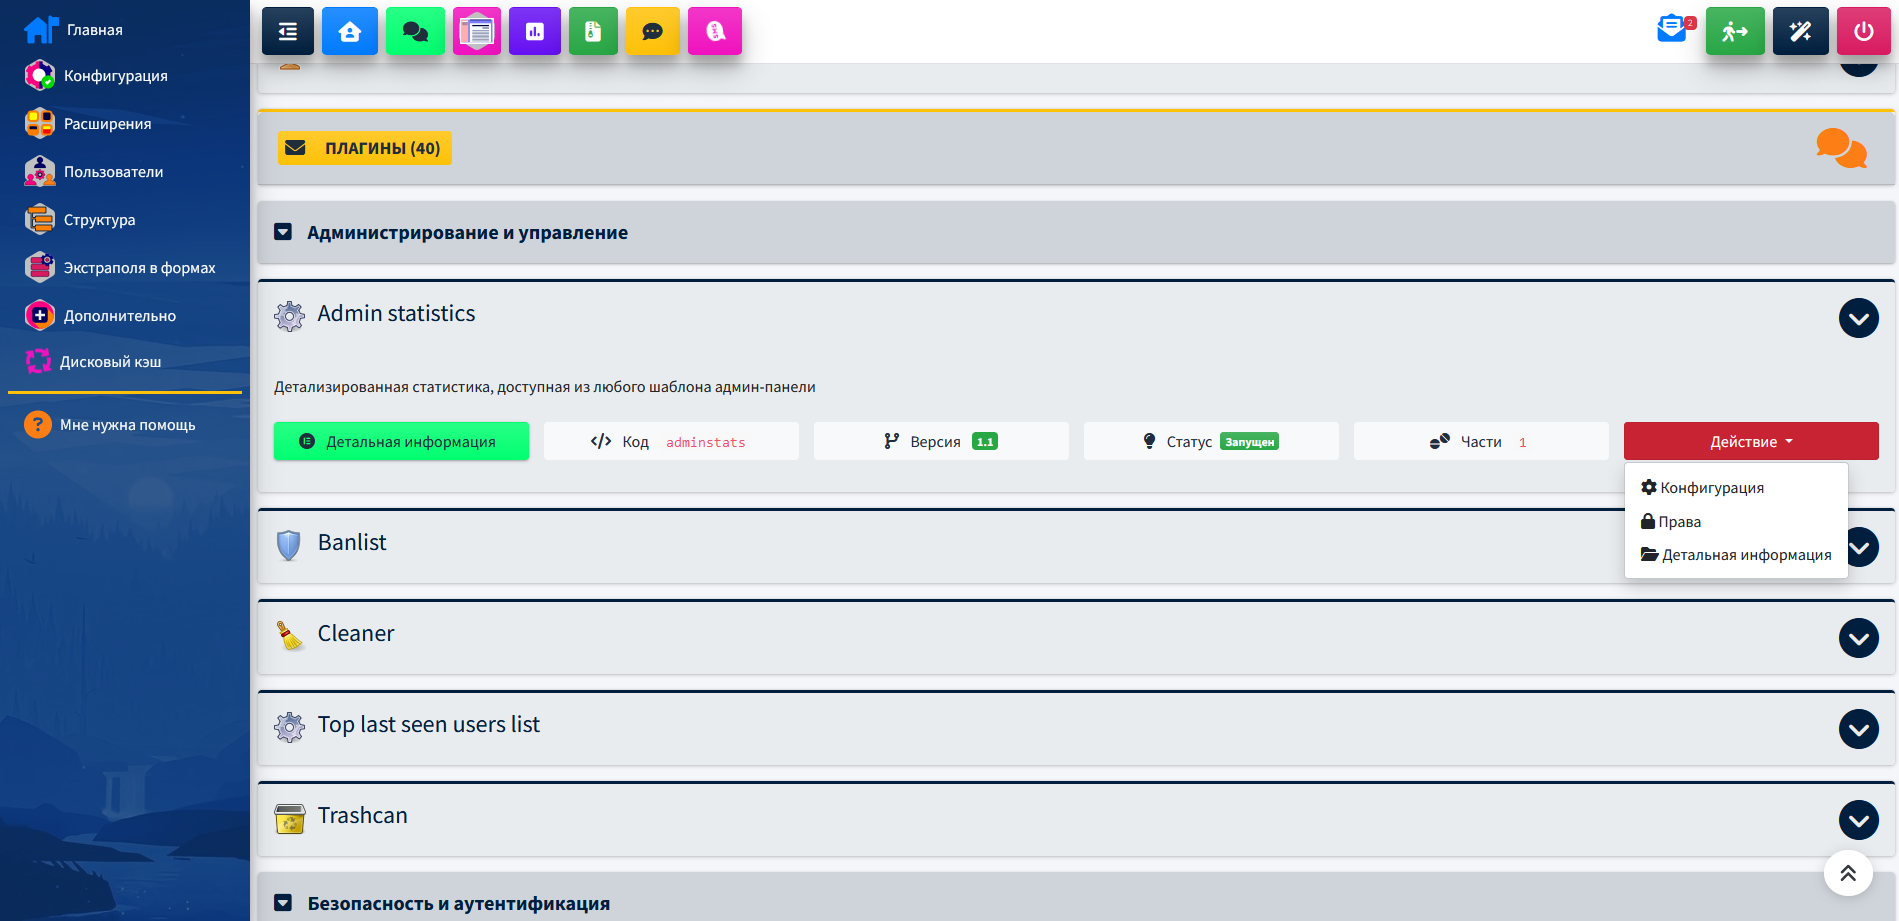Click the orange question mark help icon
Viewport: 1899px width, 921px height.
coord(38,425)
